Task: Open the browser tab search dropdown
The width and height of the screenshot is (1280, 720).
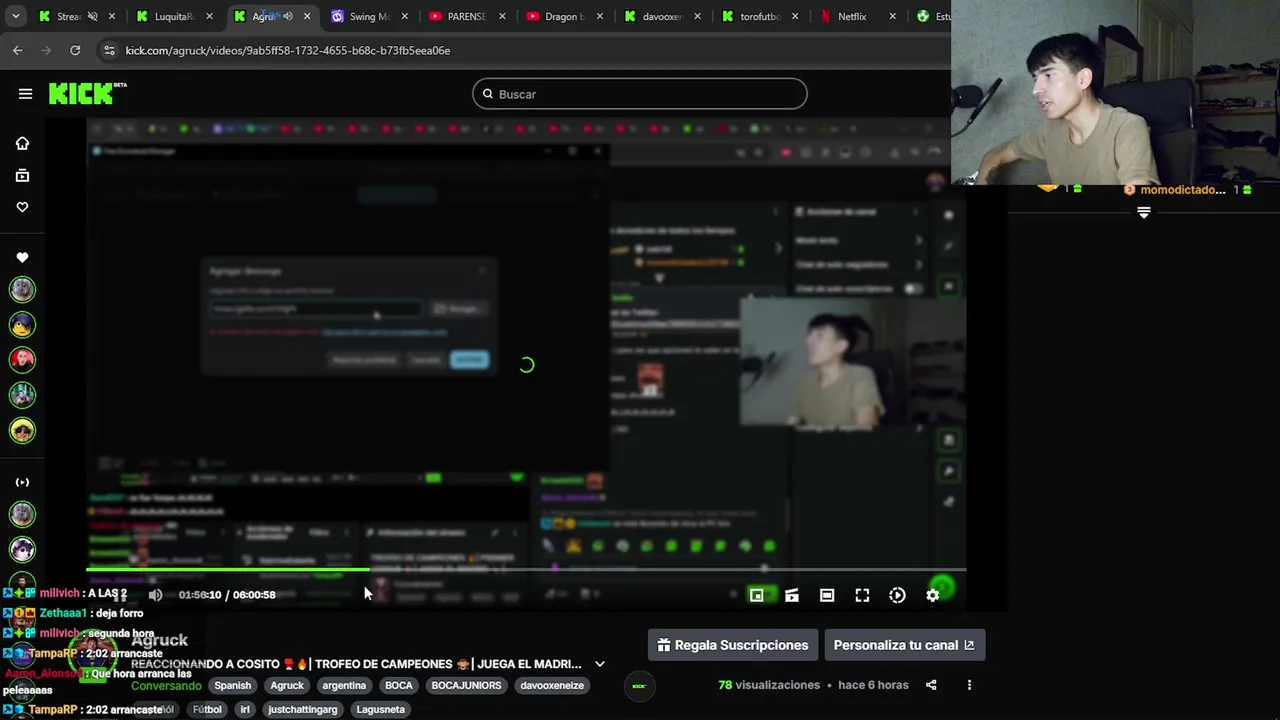Action: 15,16
